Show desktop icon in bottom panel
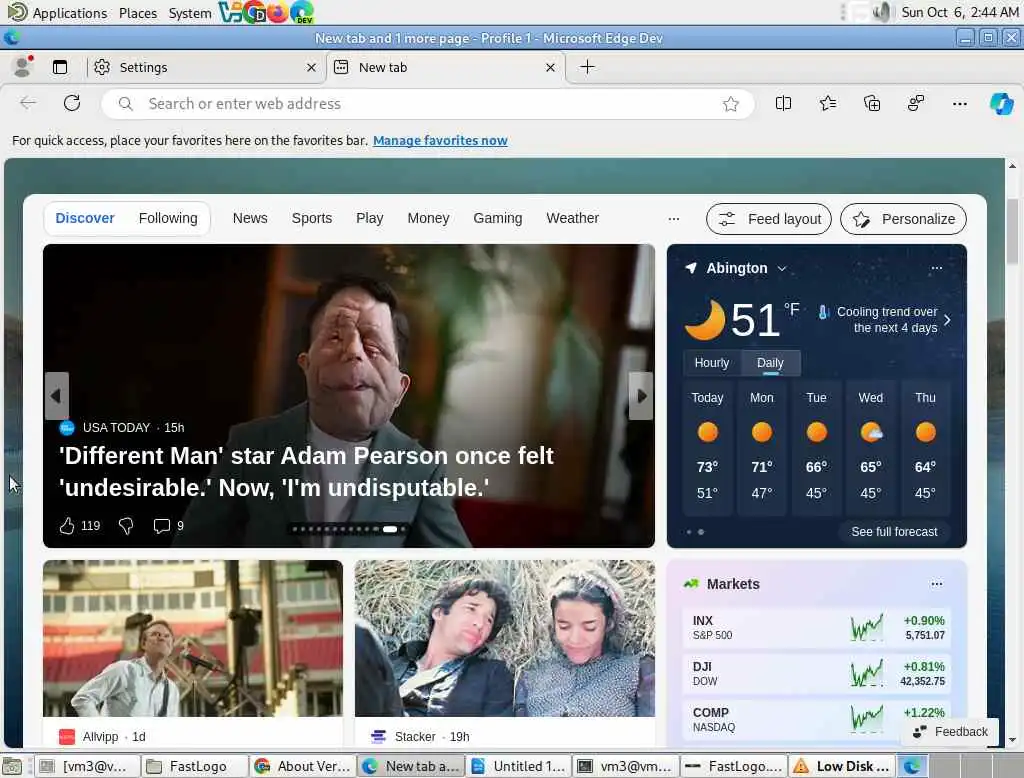This screenshot has height=778, width=1024. [x=12, y=766]
